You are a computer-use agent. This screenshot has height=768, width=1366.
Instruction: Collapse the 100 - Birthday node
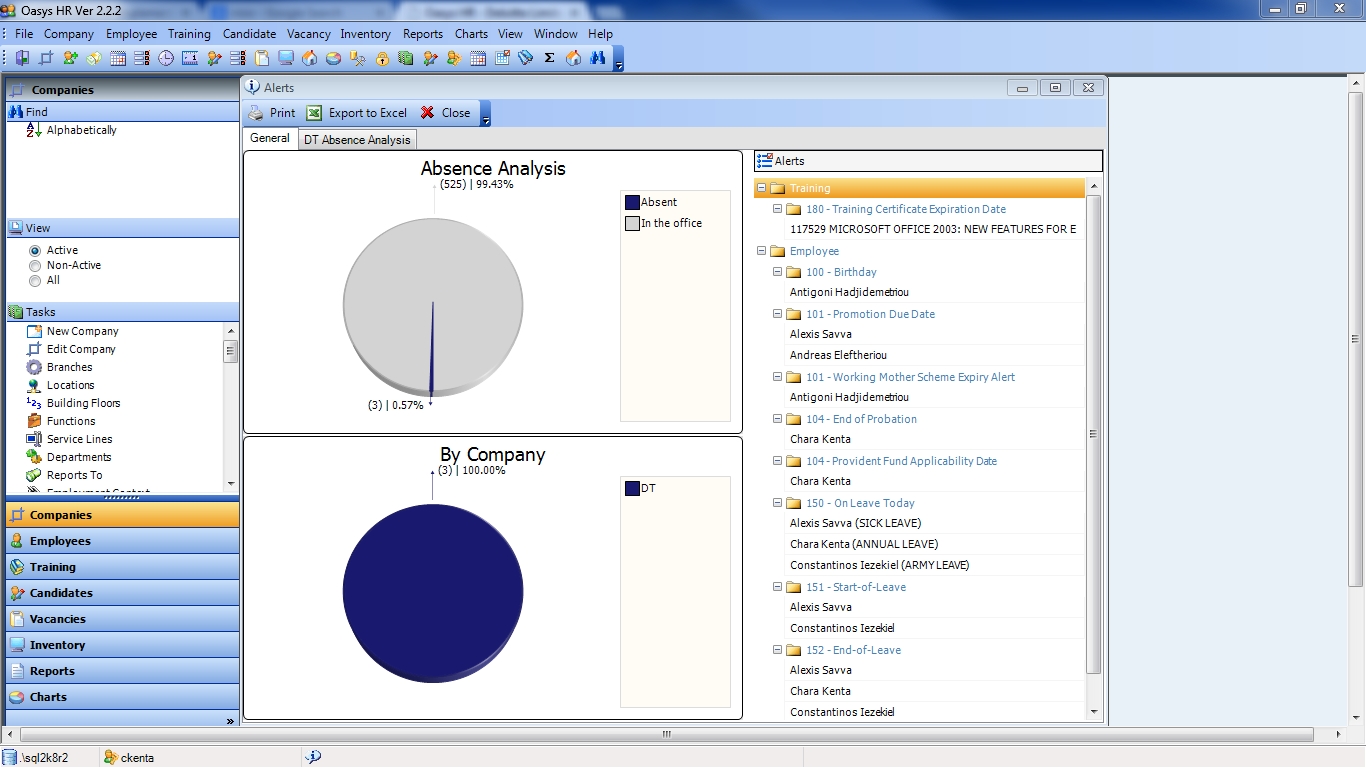point(778,272)
